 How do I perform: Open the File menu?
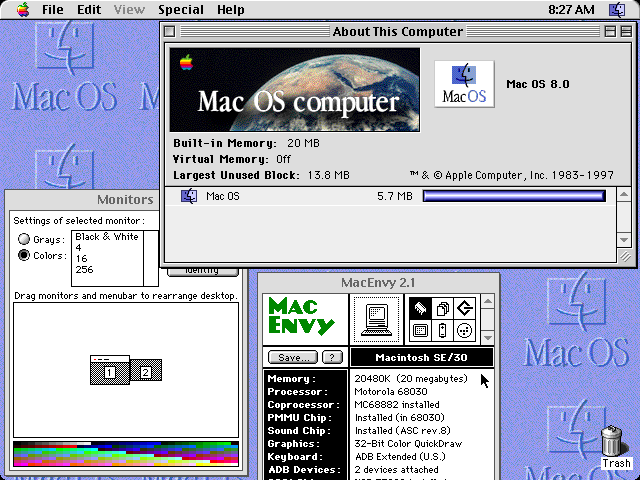[x=53, y=9]
